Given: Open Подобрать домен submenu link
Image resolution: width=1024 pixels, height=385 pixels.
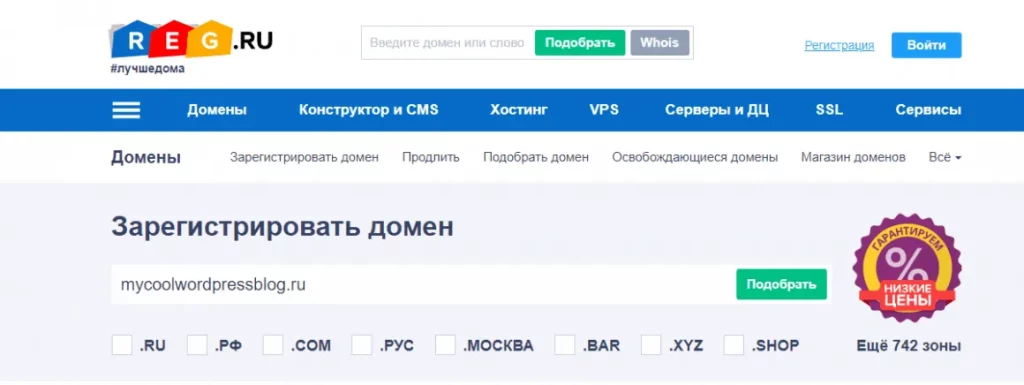Looking at the screenshot, I should pos(536,157).
